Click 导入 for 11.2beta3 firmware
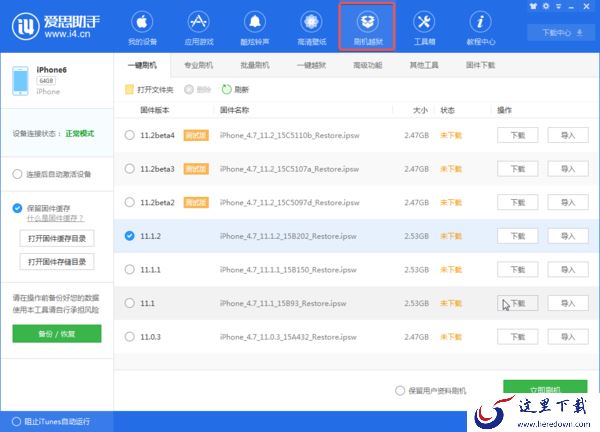600x432 pixels. click(568, 169)
